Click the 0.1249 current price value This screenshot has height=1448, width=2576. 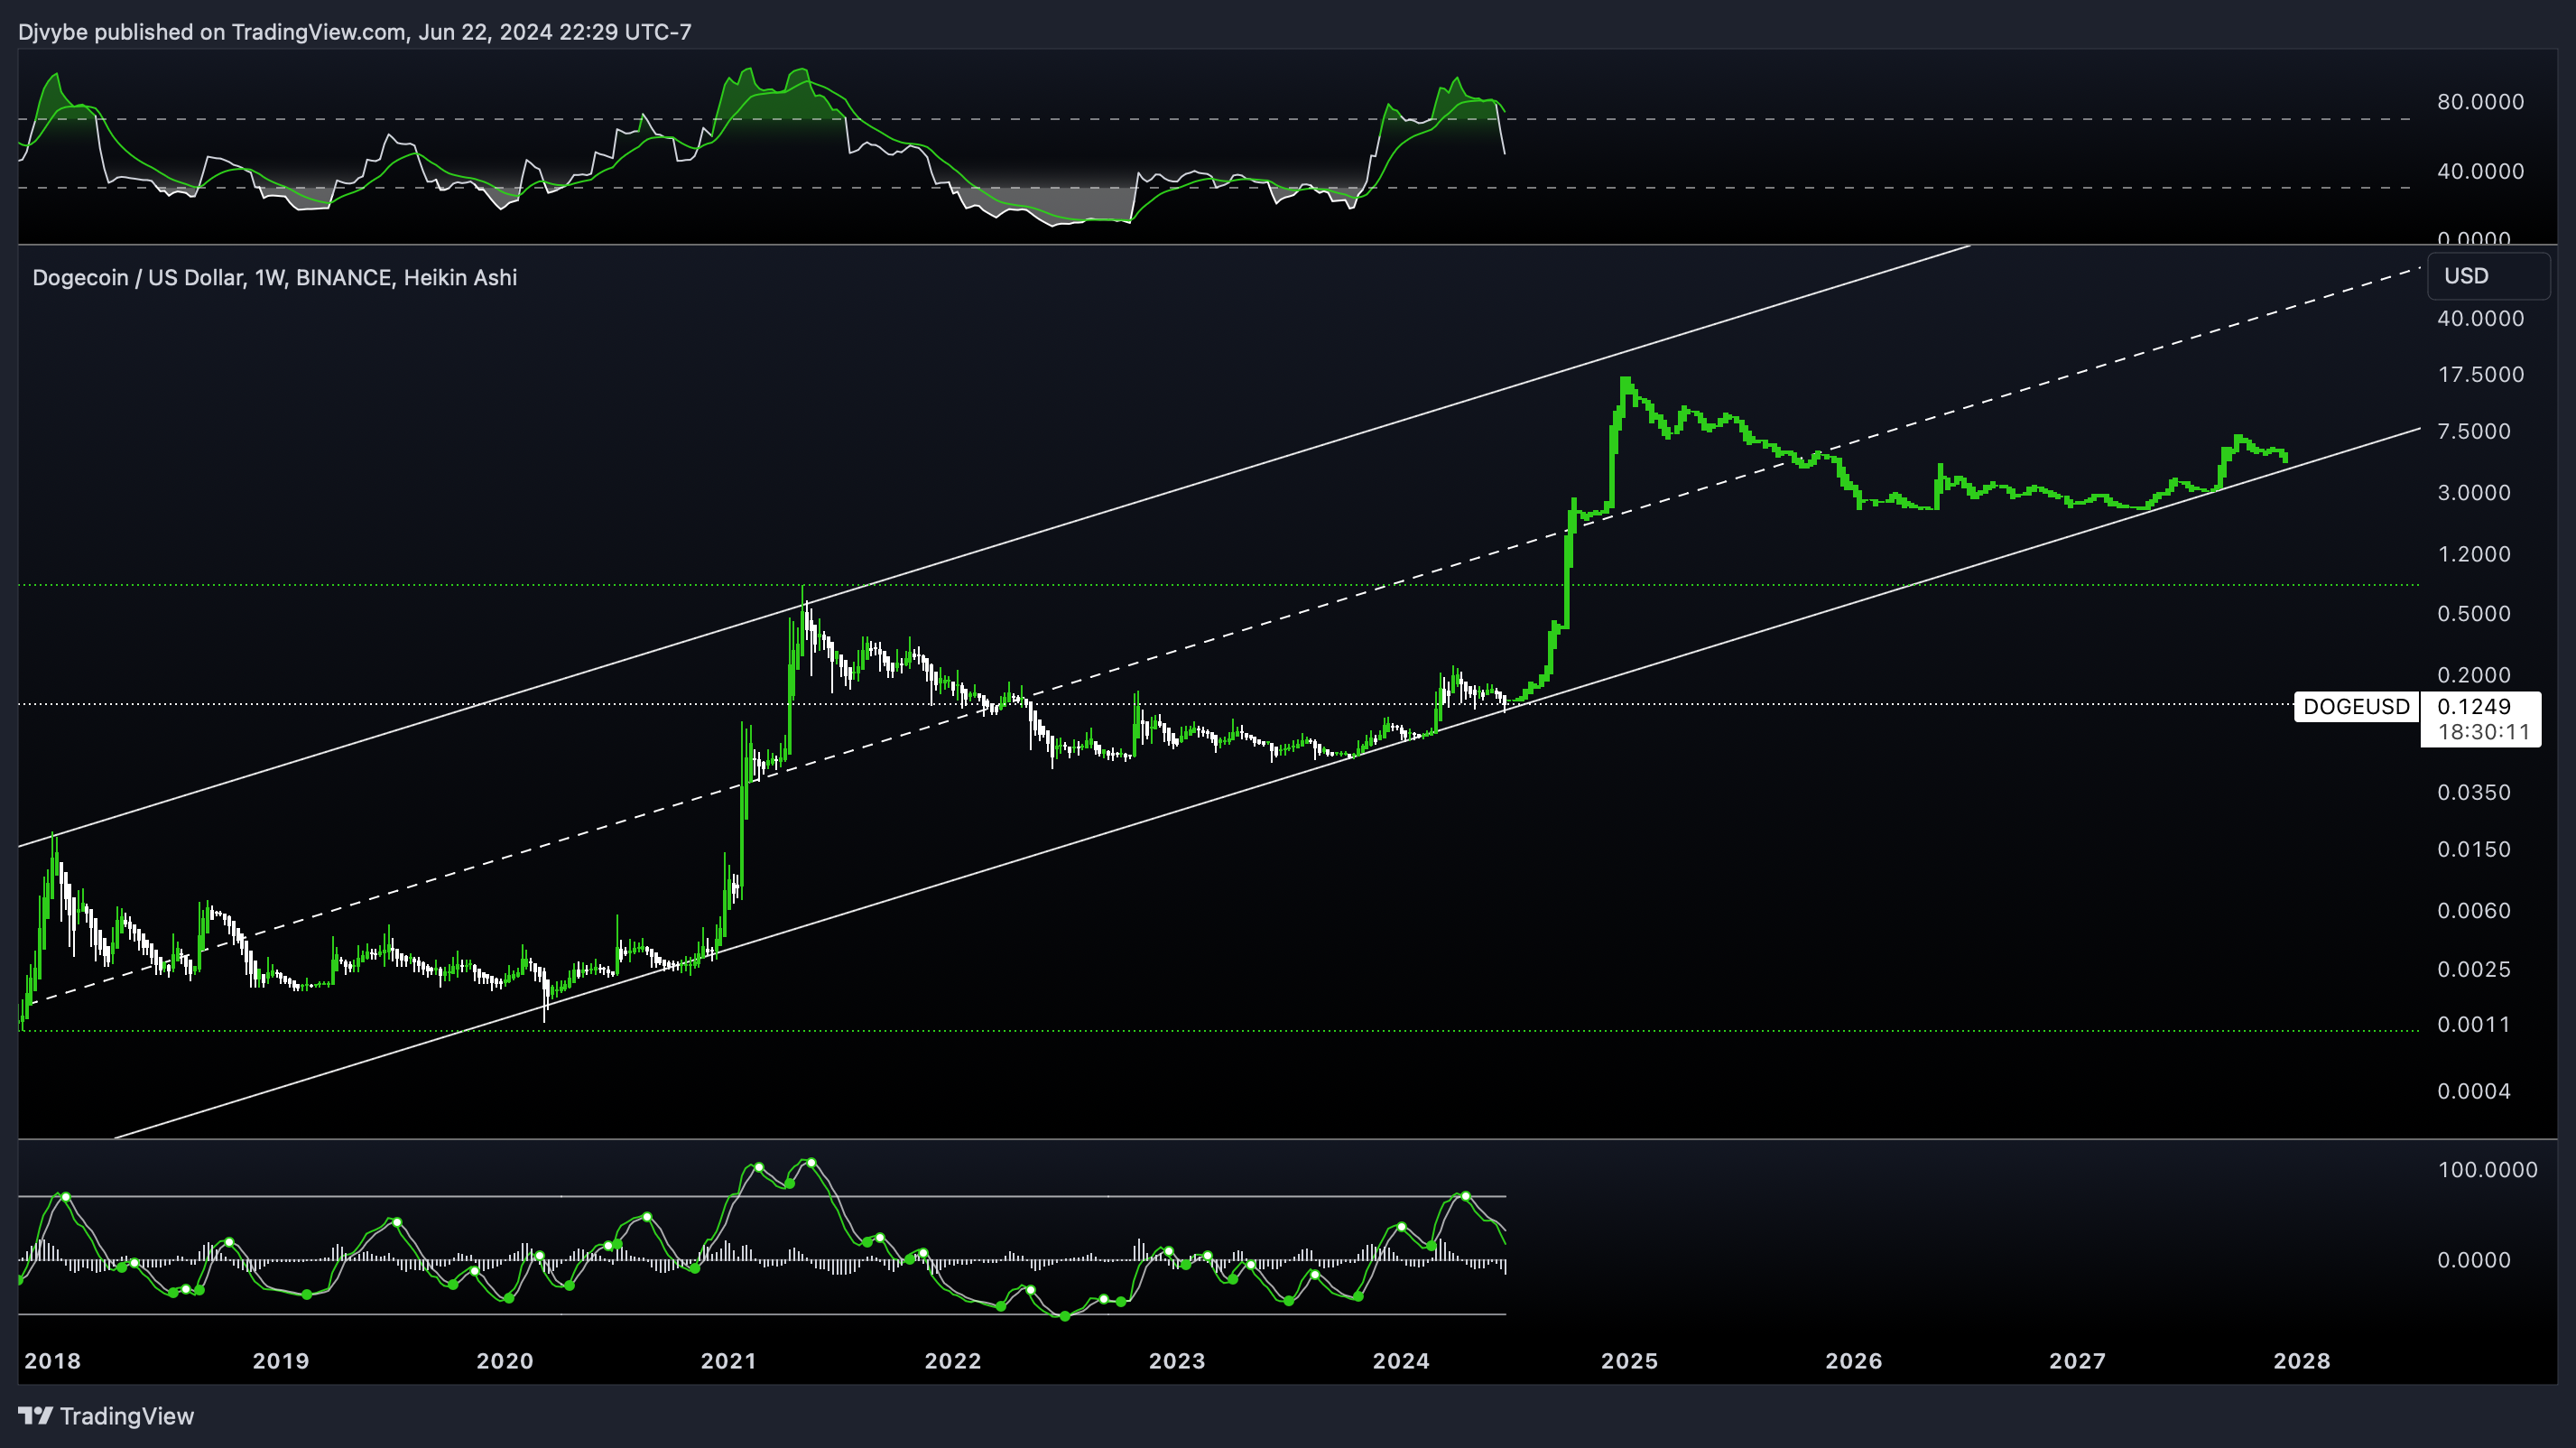2473,706
